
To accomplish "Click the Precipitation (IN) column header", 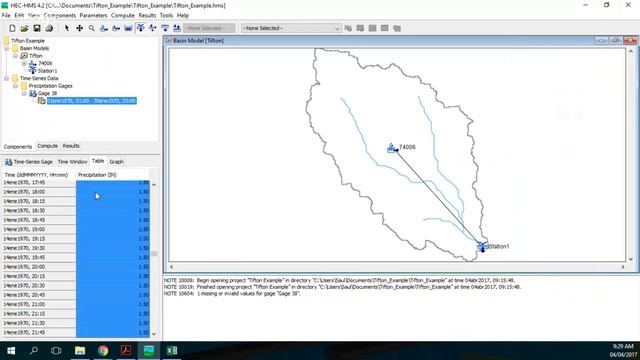I will [x=113, y=175].
